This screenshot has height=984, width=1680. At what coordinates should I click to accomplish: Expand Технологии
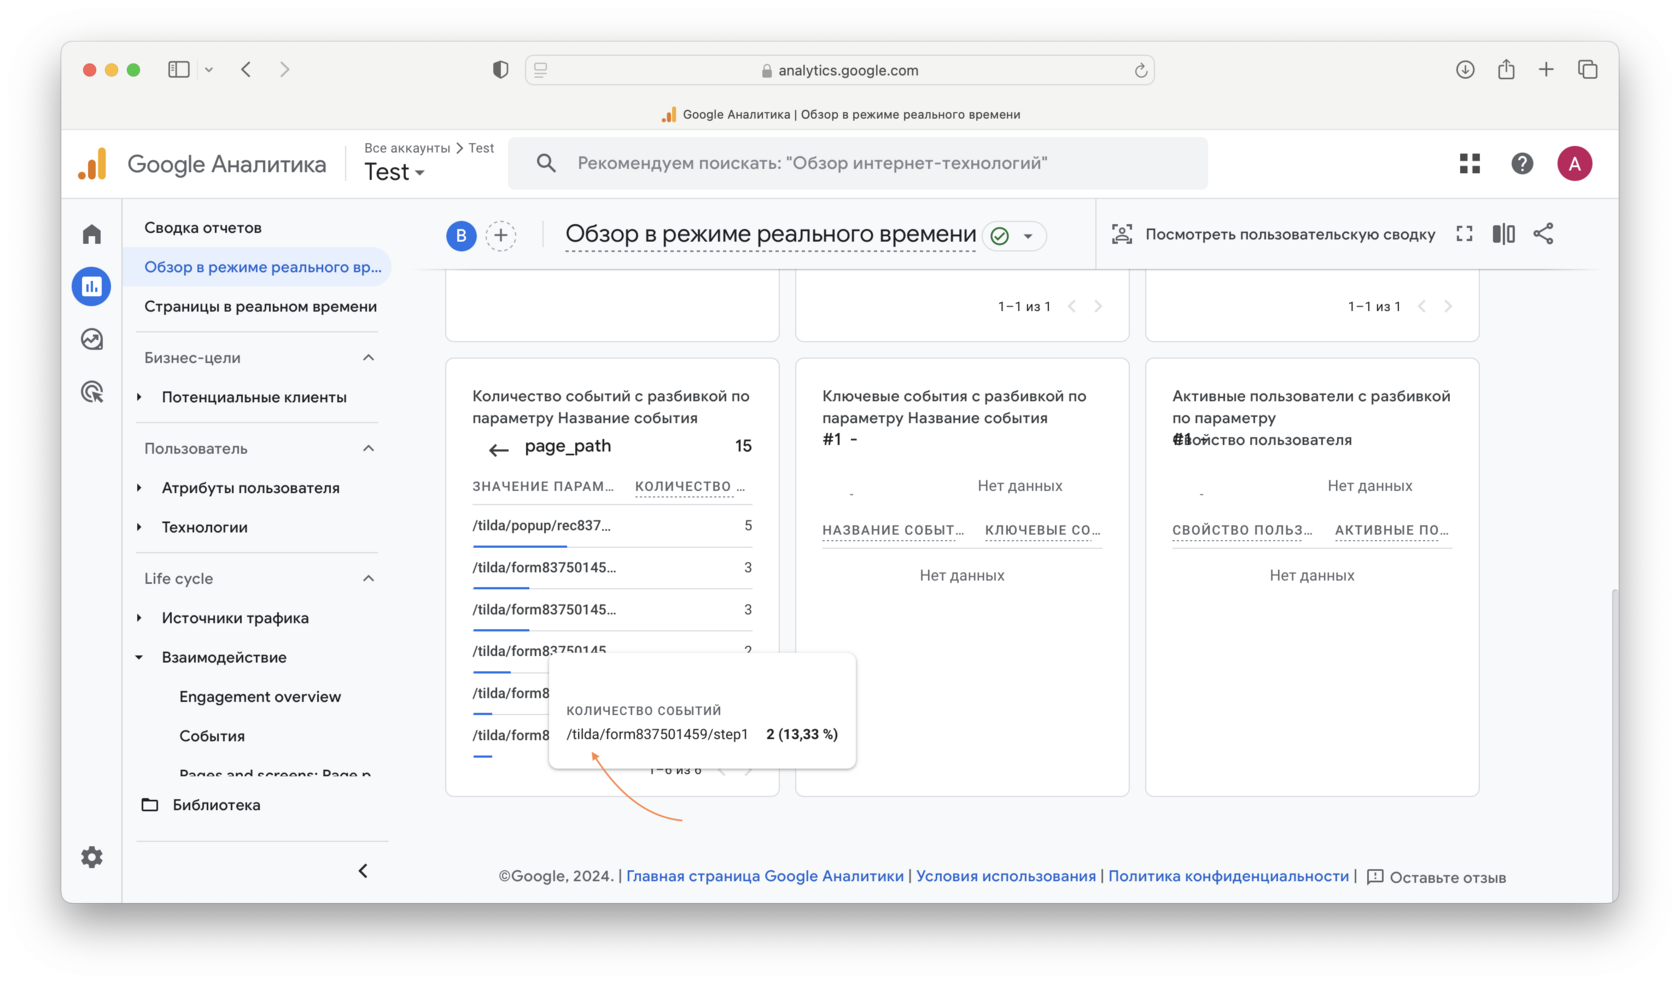click(139, 527)
